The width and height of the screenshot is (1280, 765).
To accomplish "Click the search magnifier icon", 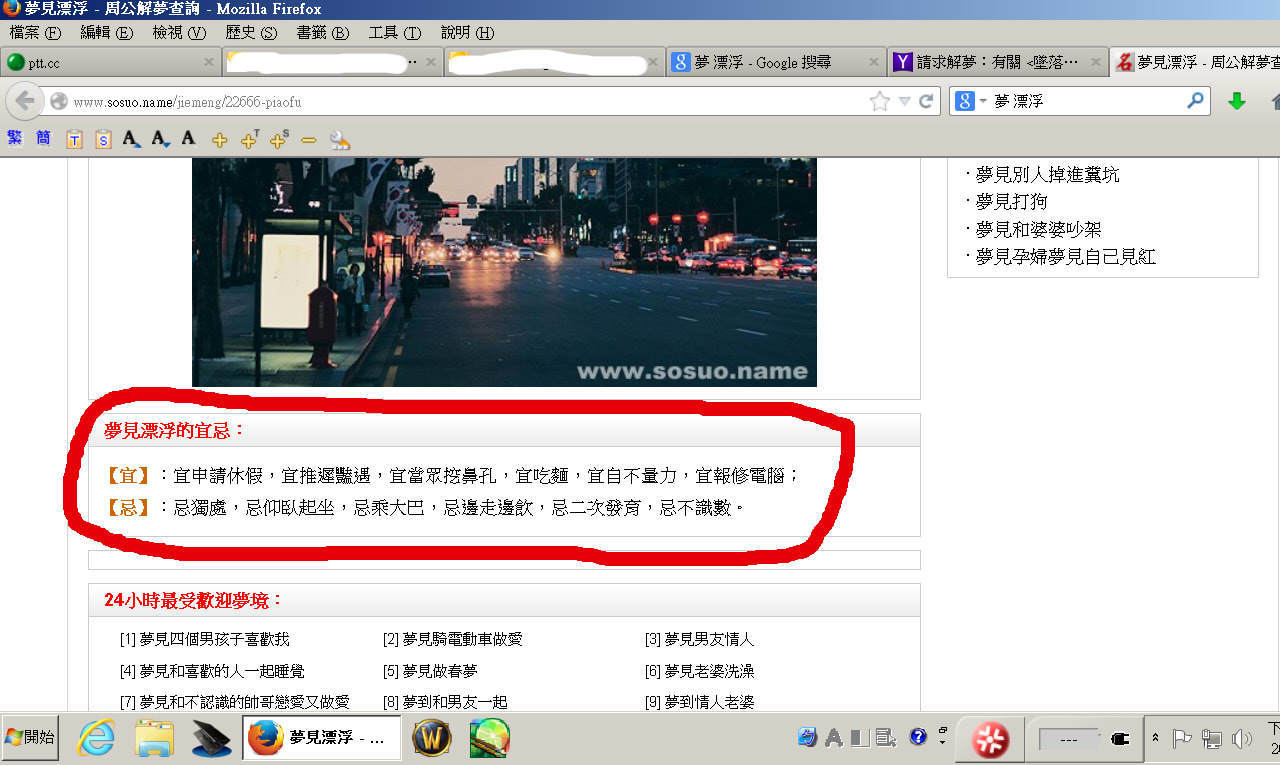I will pyautogui.click(x=1195, y=101).
